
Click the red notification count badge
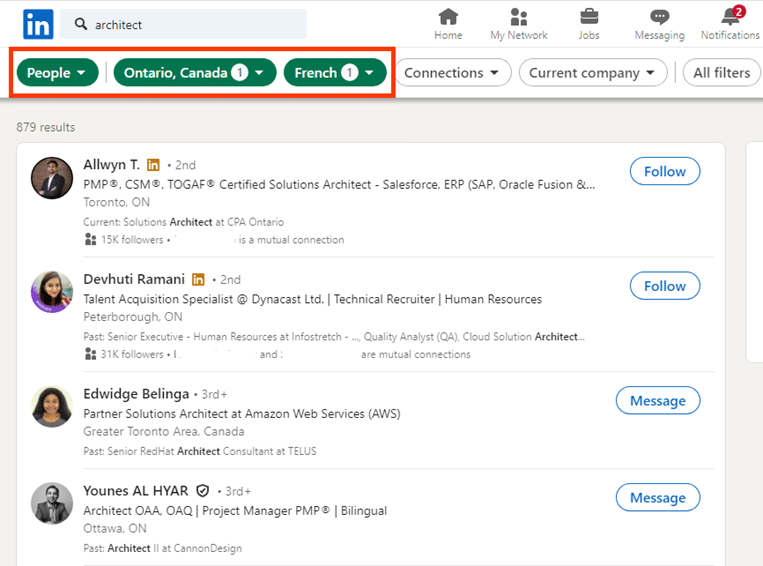tap(739, 11)
